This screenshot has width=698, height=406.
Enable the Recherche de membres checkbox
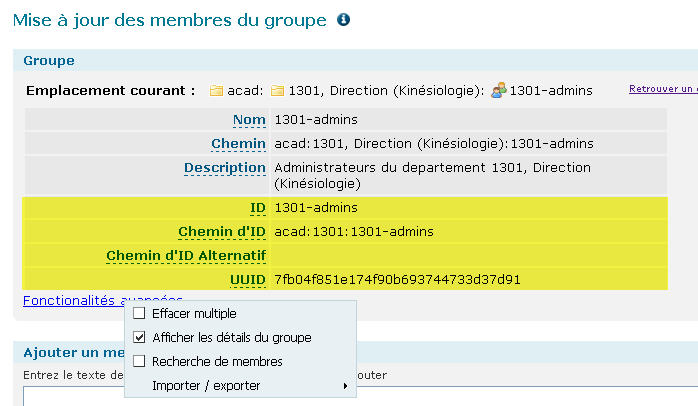tap(139, 361)
